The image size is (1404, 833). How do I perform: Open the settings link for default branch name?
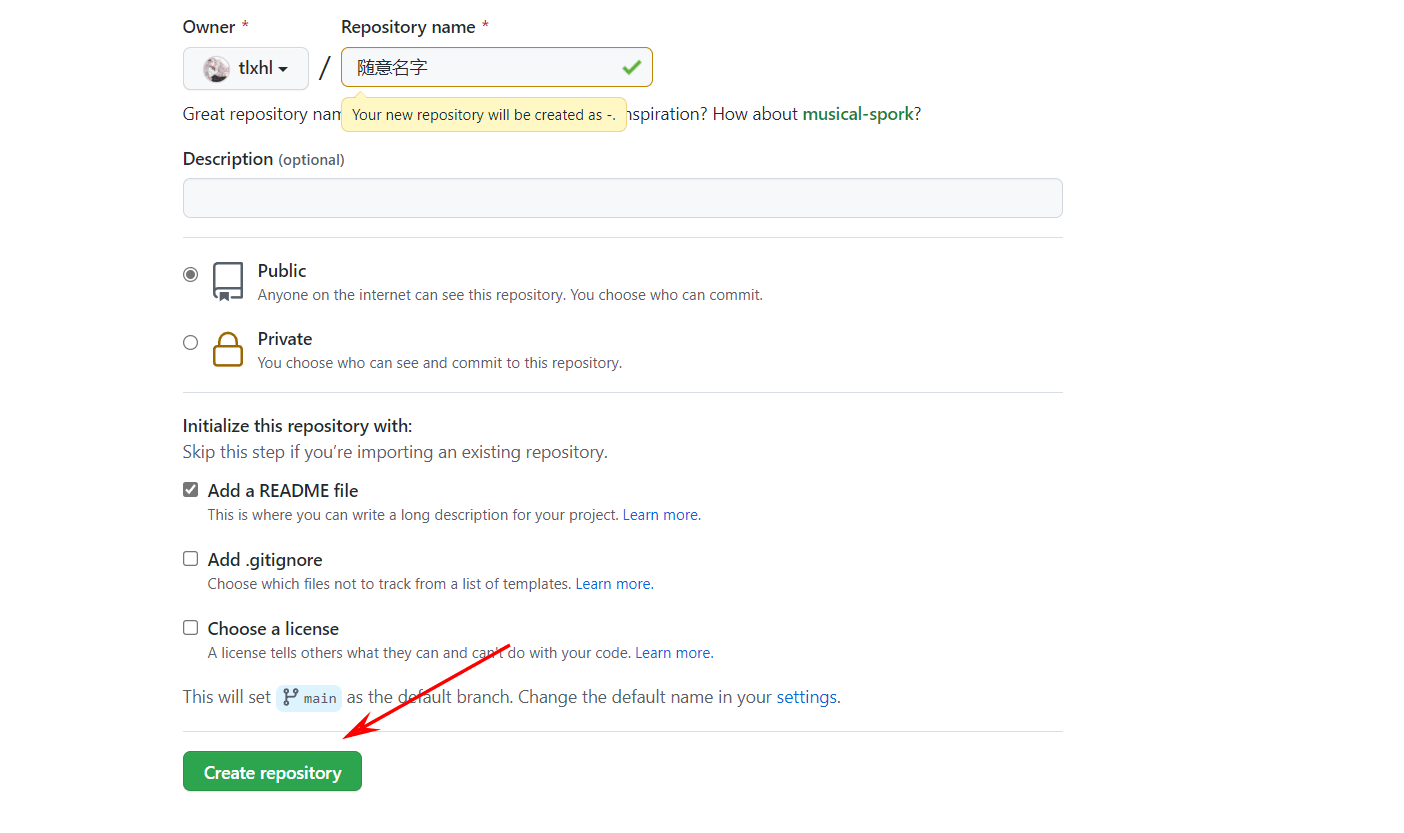[x=807, y=697]
